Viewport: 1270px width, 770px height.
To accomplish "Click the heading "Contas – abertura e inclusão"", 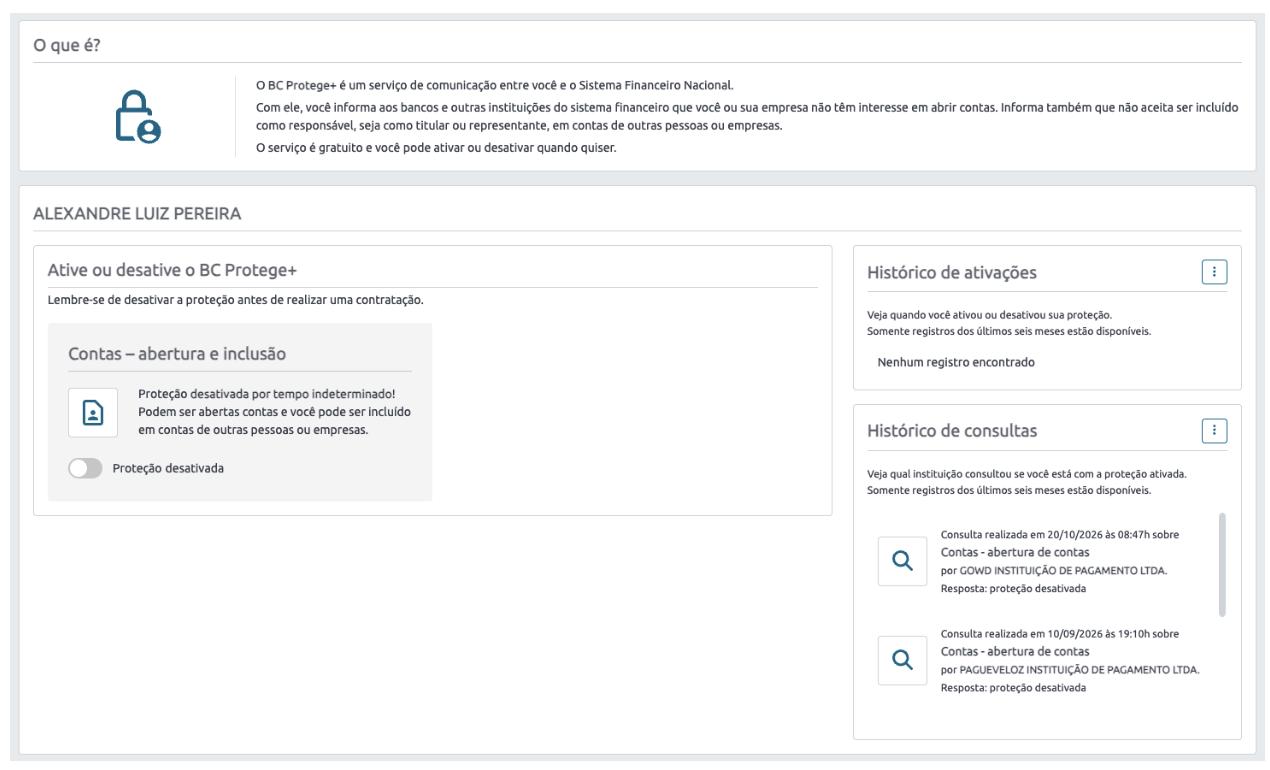I will point(179,353).
